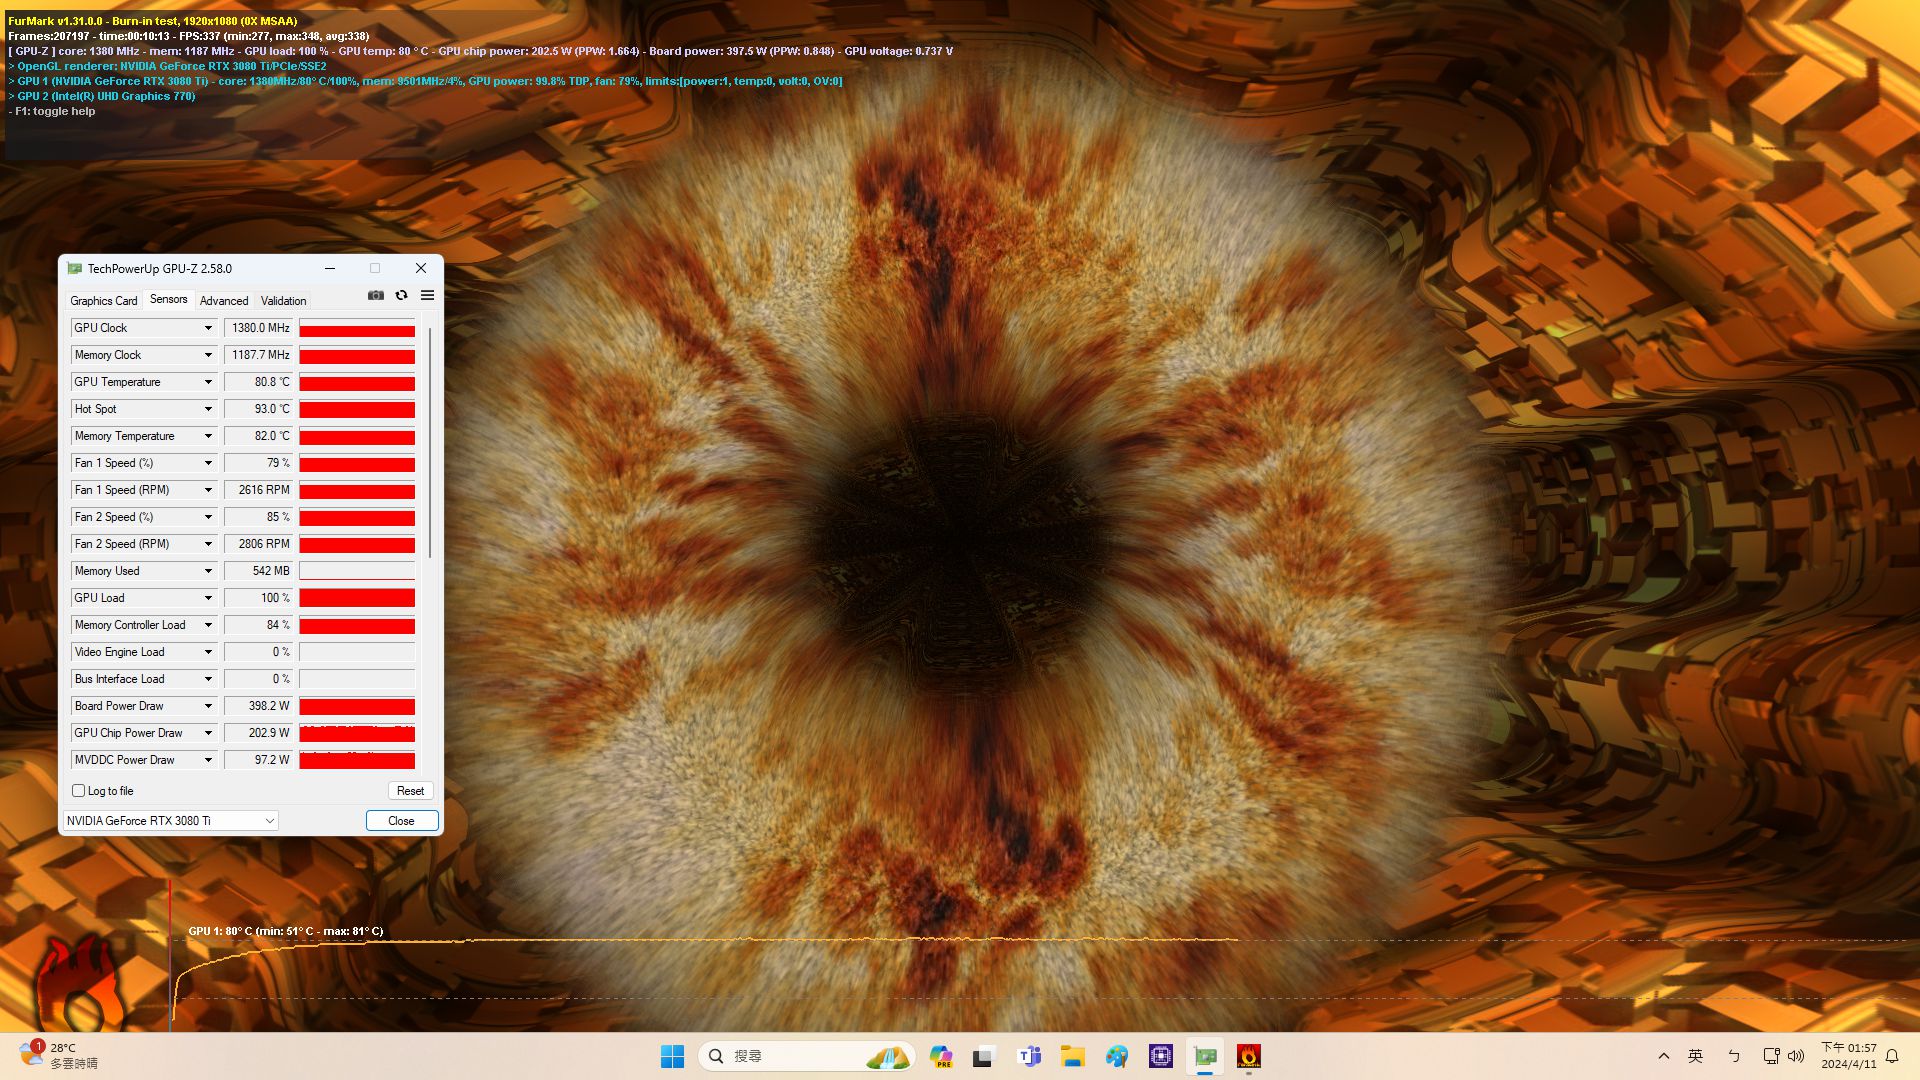Open the Memory Controller Load dropdown

(x=208, y=625)
